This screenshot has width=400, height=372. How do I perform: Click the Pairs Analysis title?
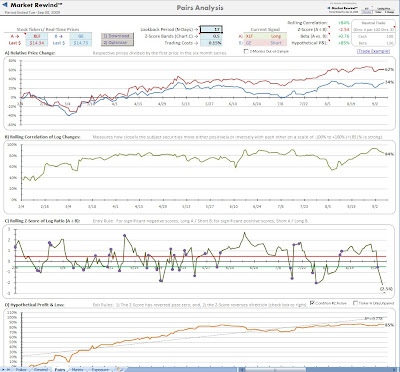(200, 8)
